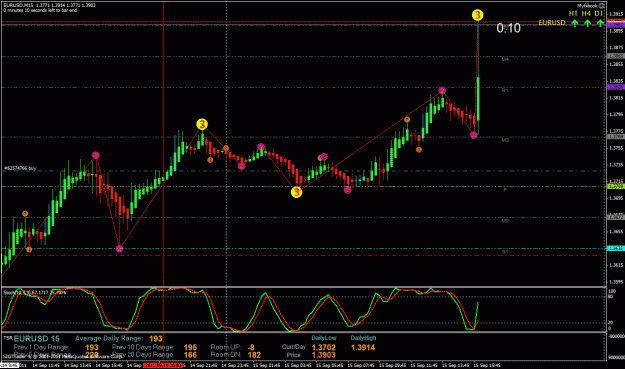The image size is (625, 369).
Task: Click the yellow-green pivot price tag on axis
Action: point(615,186)
